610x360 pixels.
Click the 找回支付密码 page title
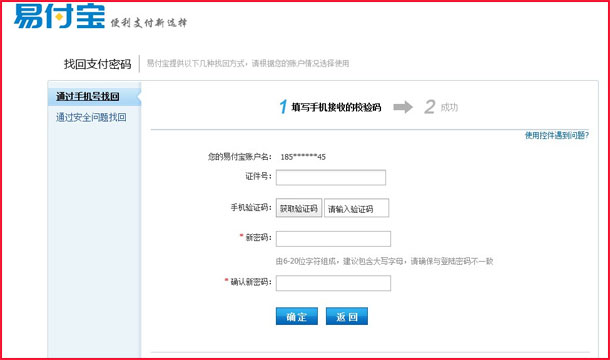[98, 64]
